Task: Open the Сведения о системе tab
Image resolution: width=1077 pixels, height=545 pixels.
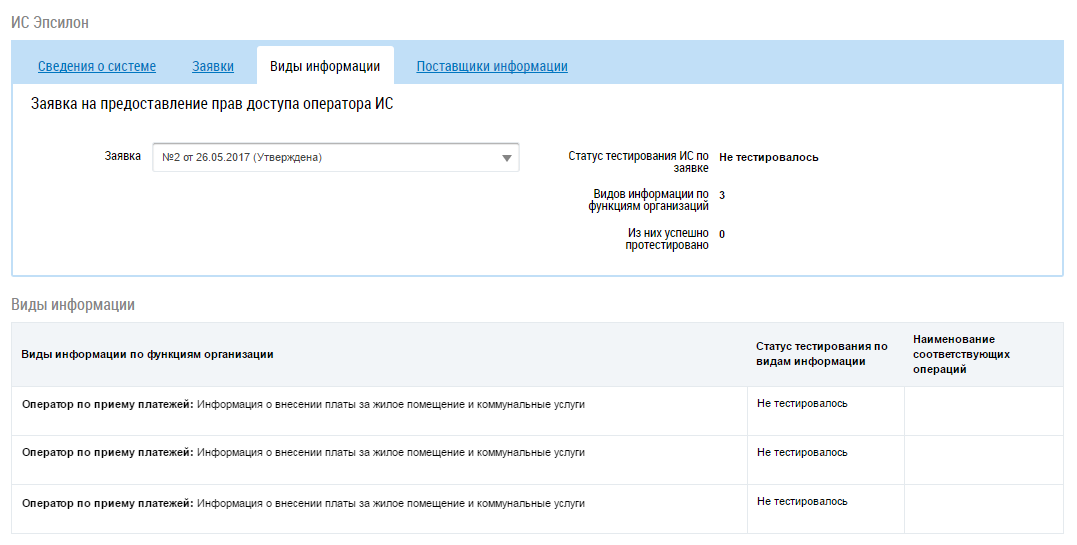Action: 97,67
